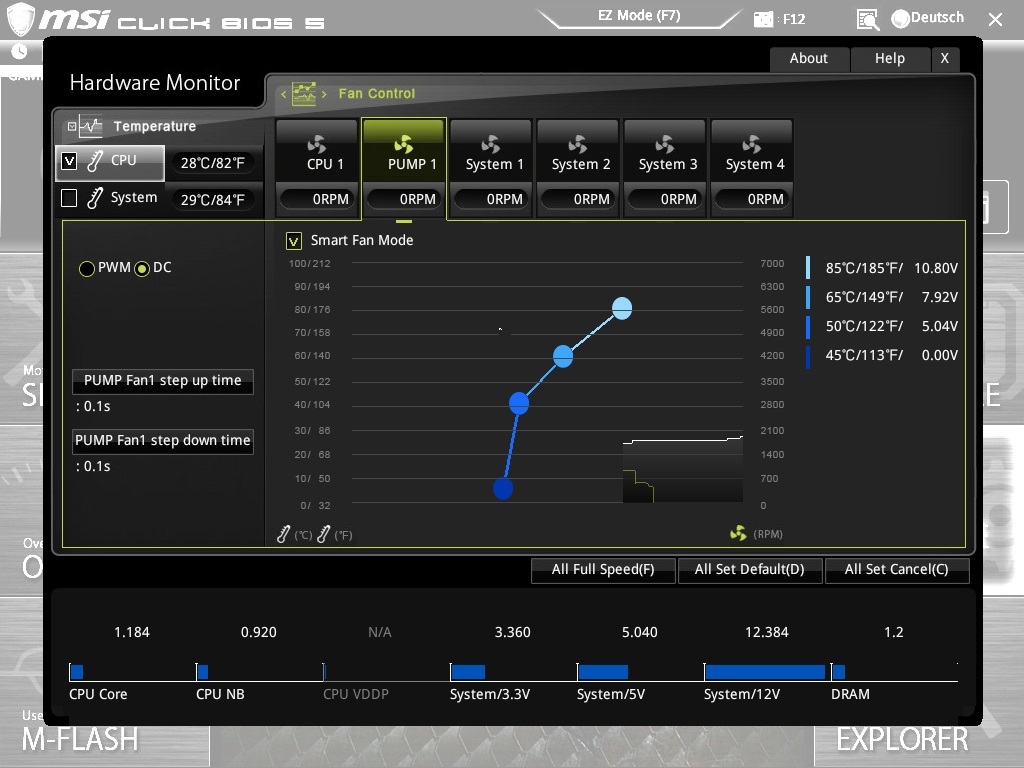Click the screenshot camera F12 icon
This screenshot has width=1024, height=768.
tap(764, 18)
